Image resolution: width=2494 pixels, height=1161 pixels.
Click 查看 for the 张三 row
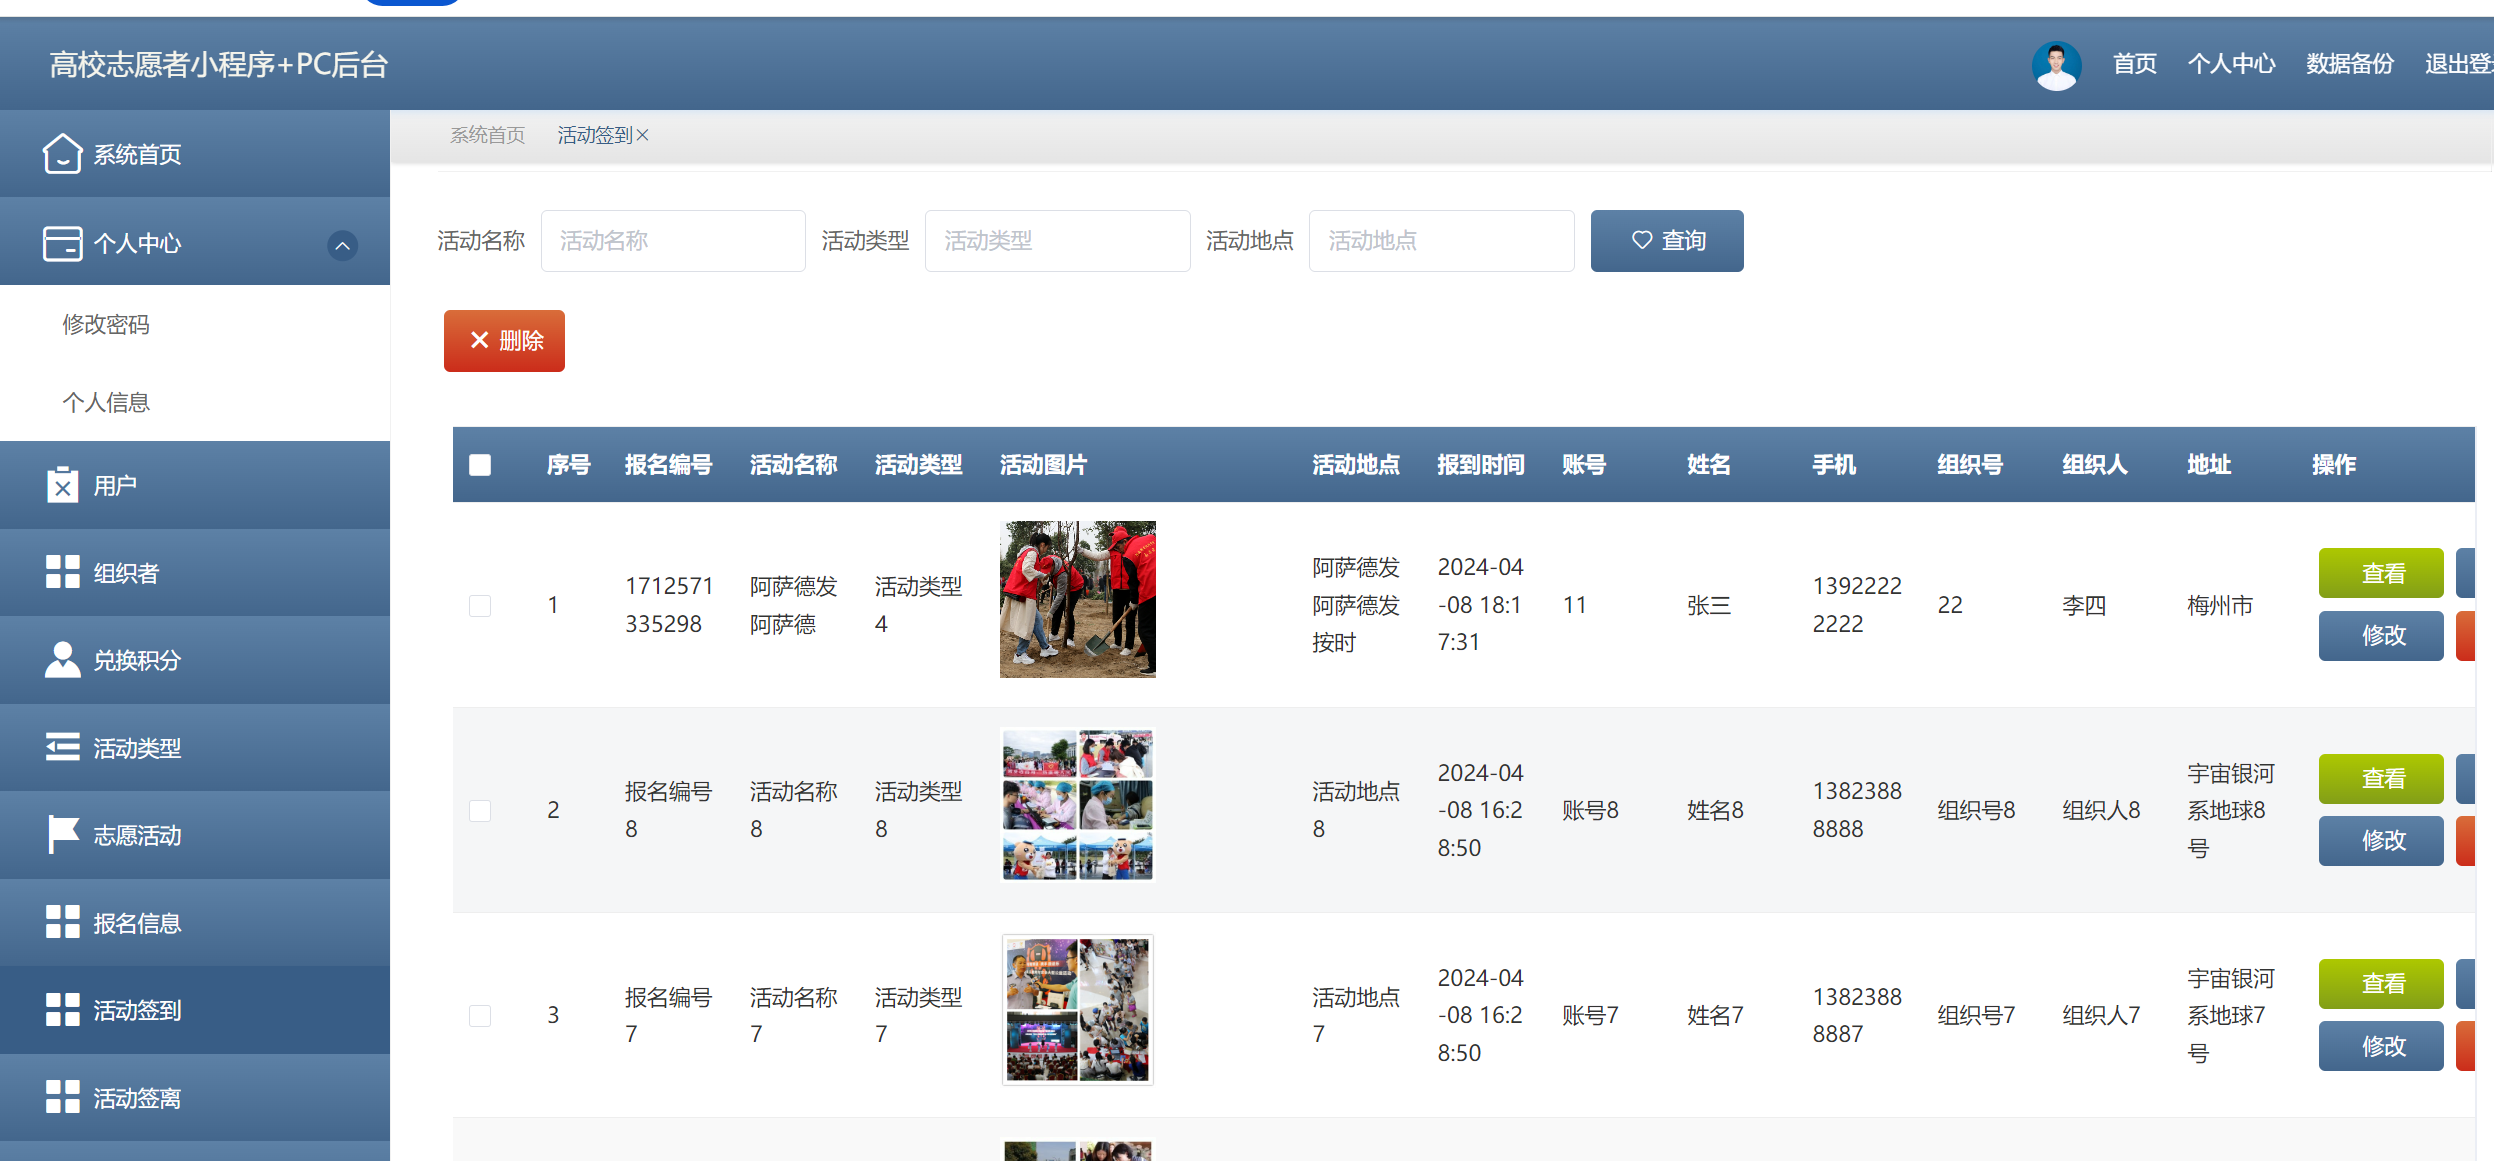(2381, 573)
